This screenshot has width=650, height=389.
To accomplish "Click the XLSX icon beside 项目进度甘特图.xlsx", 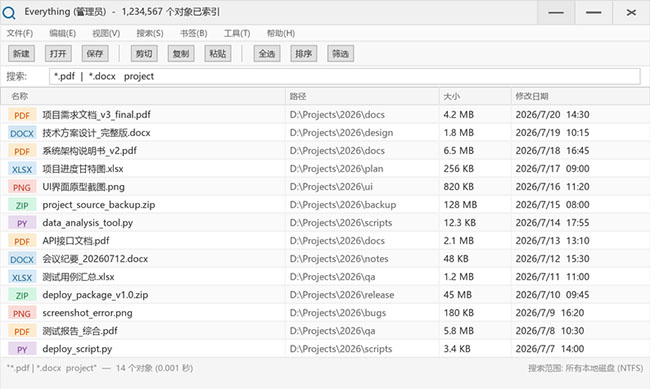I will [22, 169].
